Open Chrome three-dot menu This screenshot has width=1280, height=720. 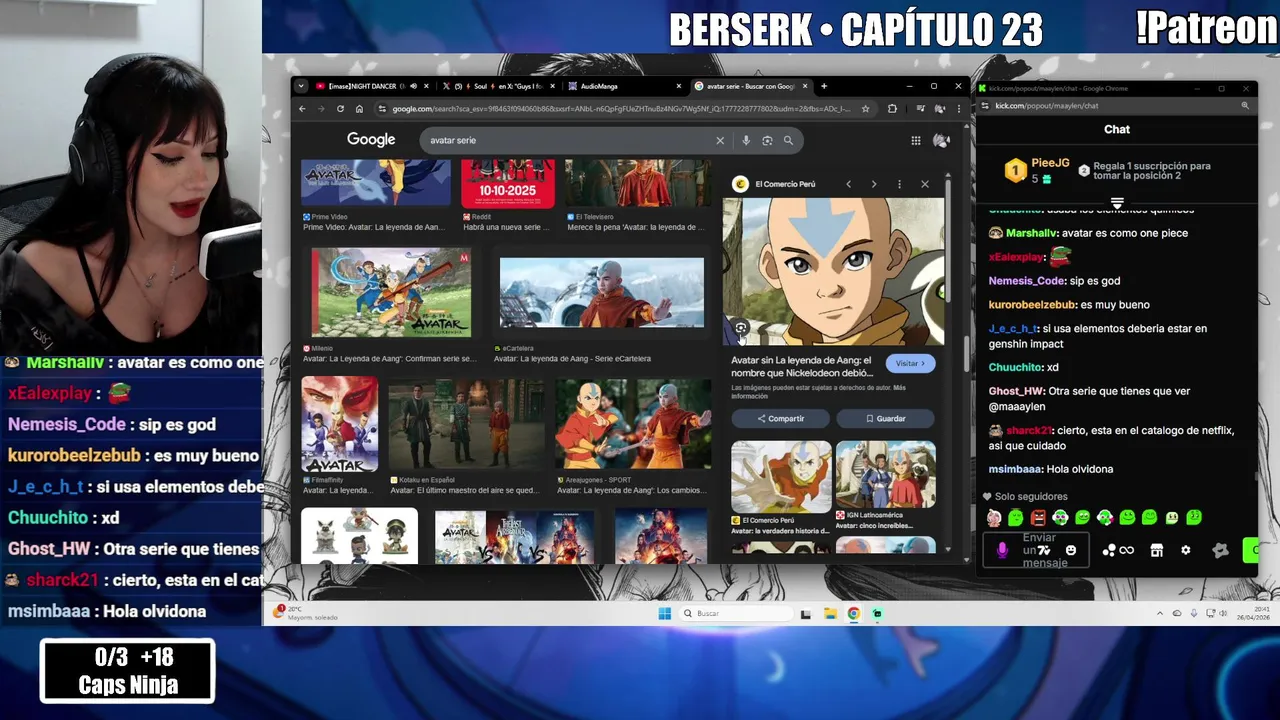click(x=957, y=109)
